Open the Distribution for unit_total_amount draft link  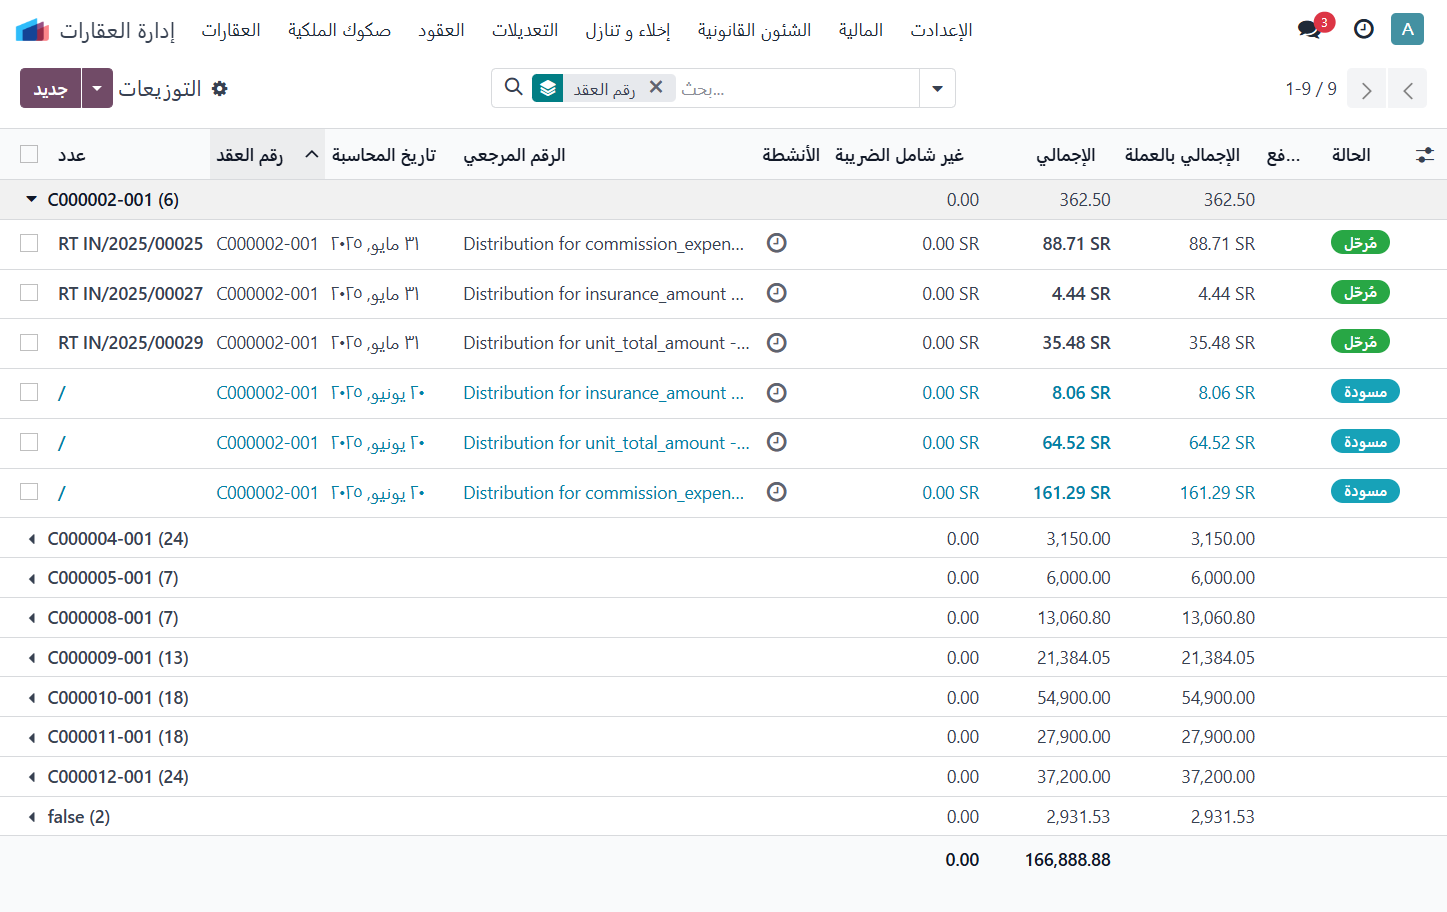[x=607, y=442]
